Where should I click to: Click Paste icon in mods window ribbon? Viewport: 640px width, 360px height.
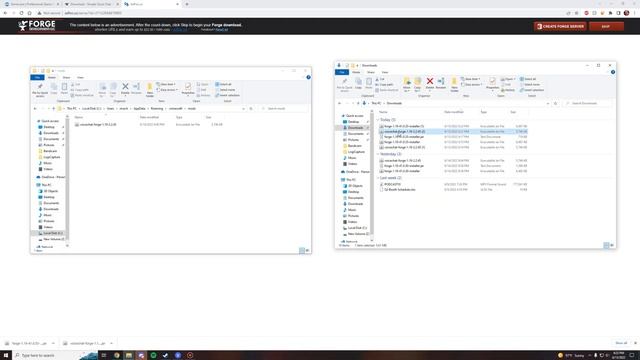click(x=64, y=89)
